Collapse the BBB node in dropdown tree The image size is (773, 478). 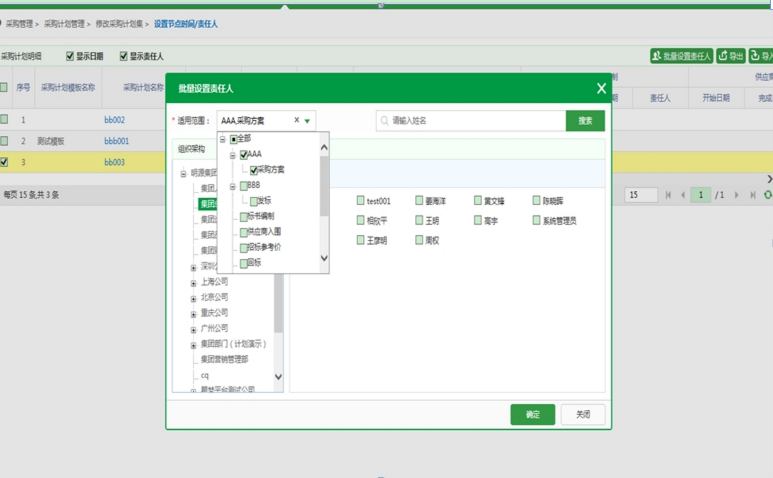pos(233,186)
